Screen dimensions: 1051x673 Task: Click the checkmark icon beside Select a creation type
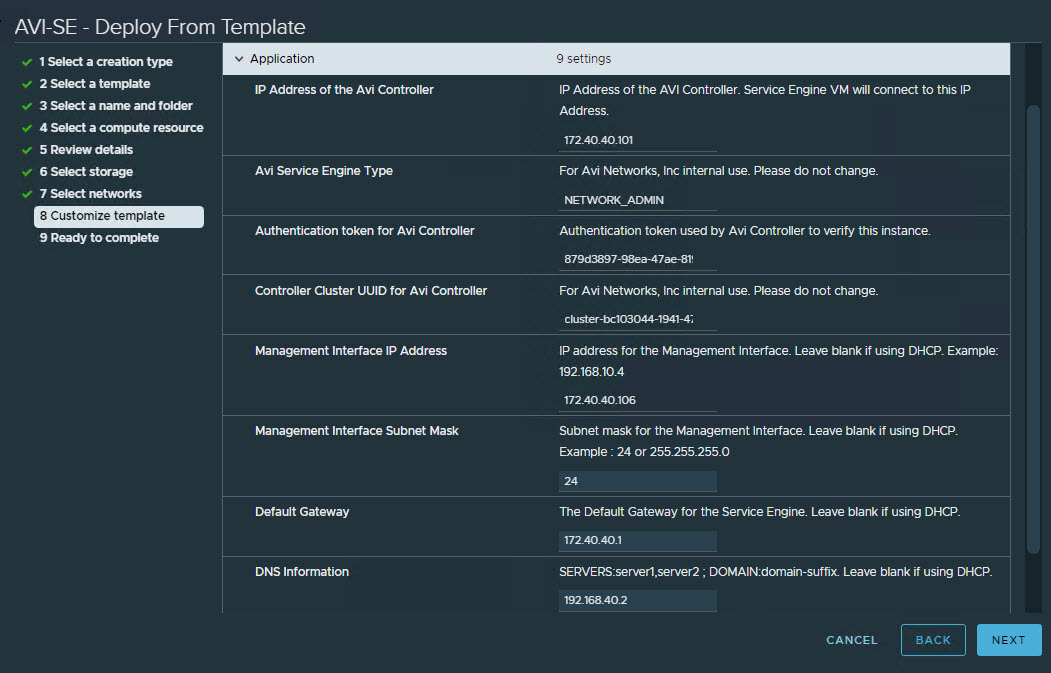pyautogui.click(x=27, y=62)
